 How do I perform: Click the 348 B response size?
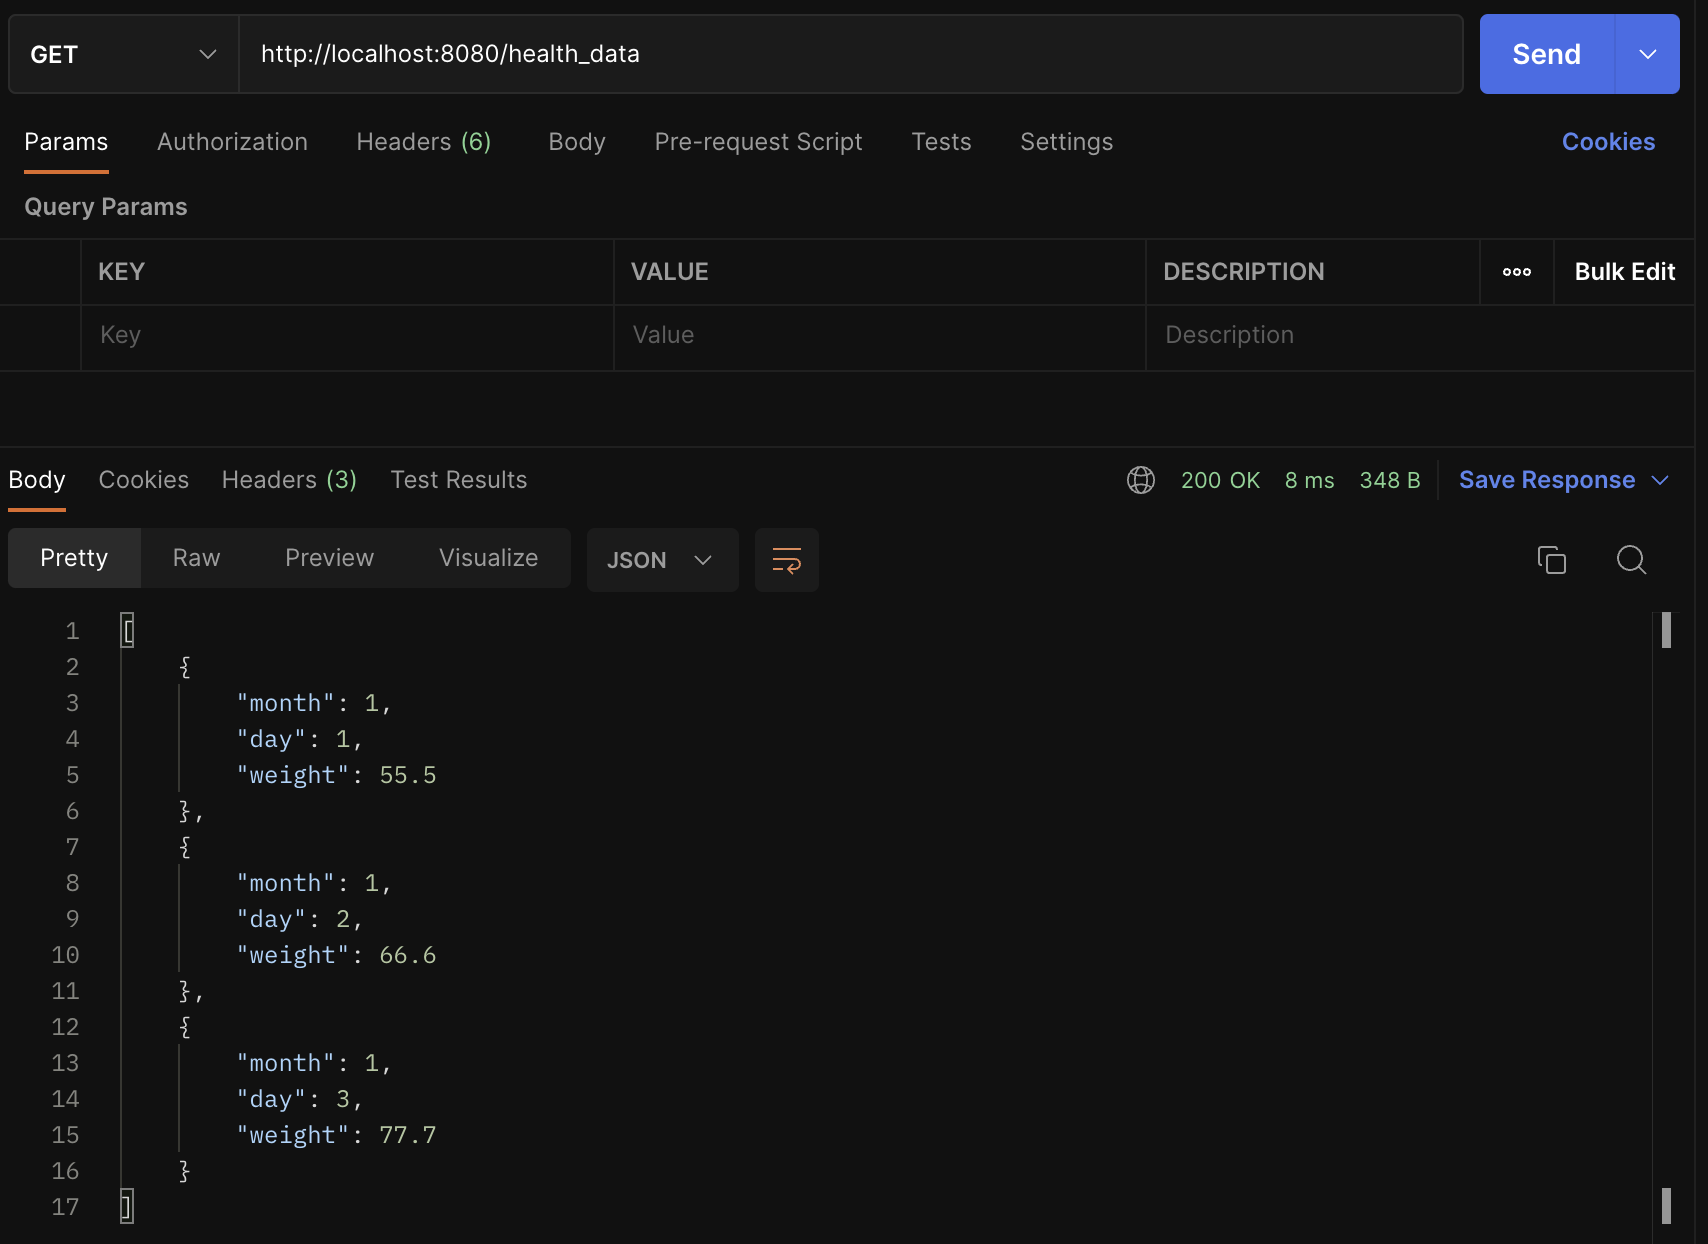pos(1389,480)
